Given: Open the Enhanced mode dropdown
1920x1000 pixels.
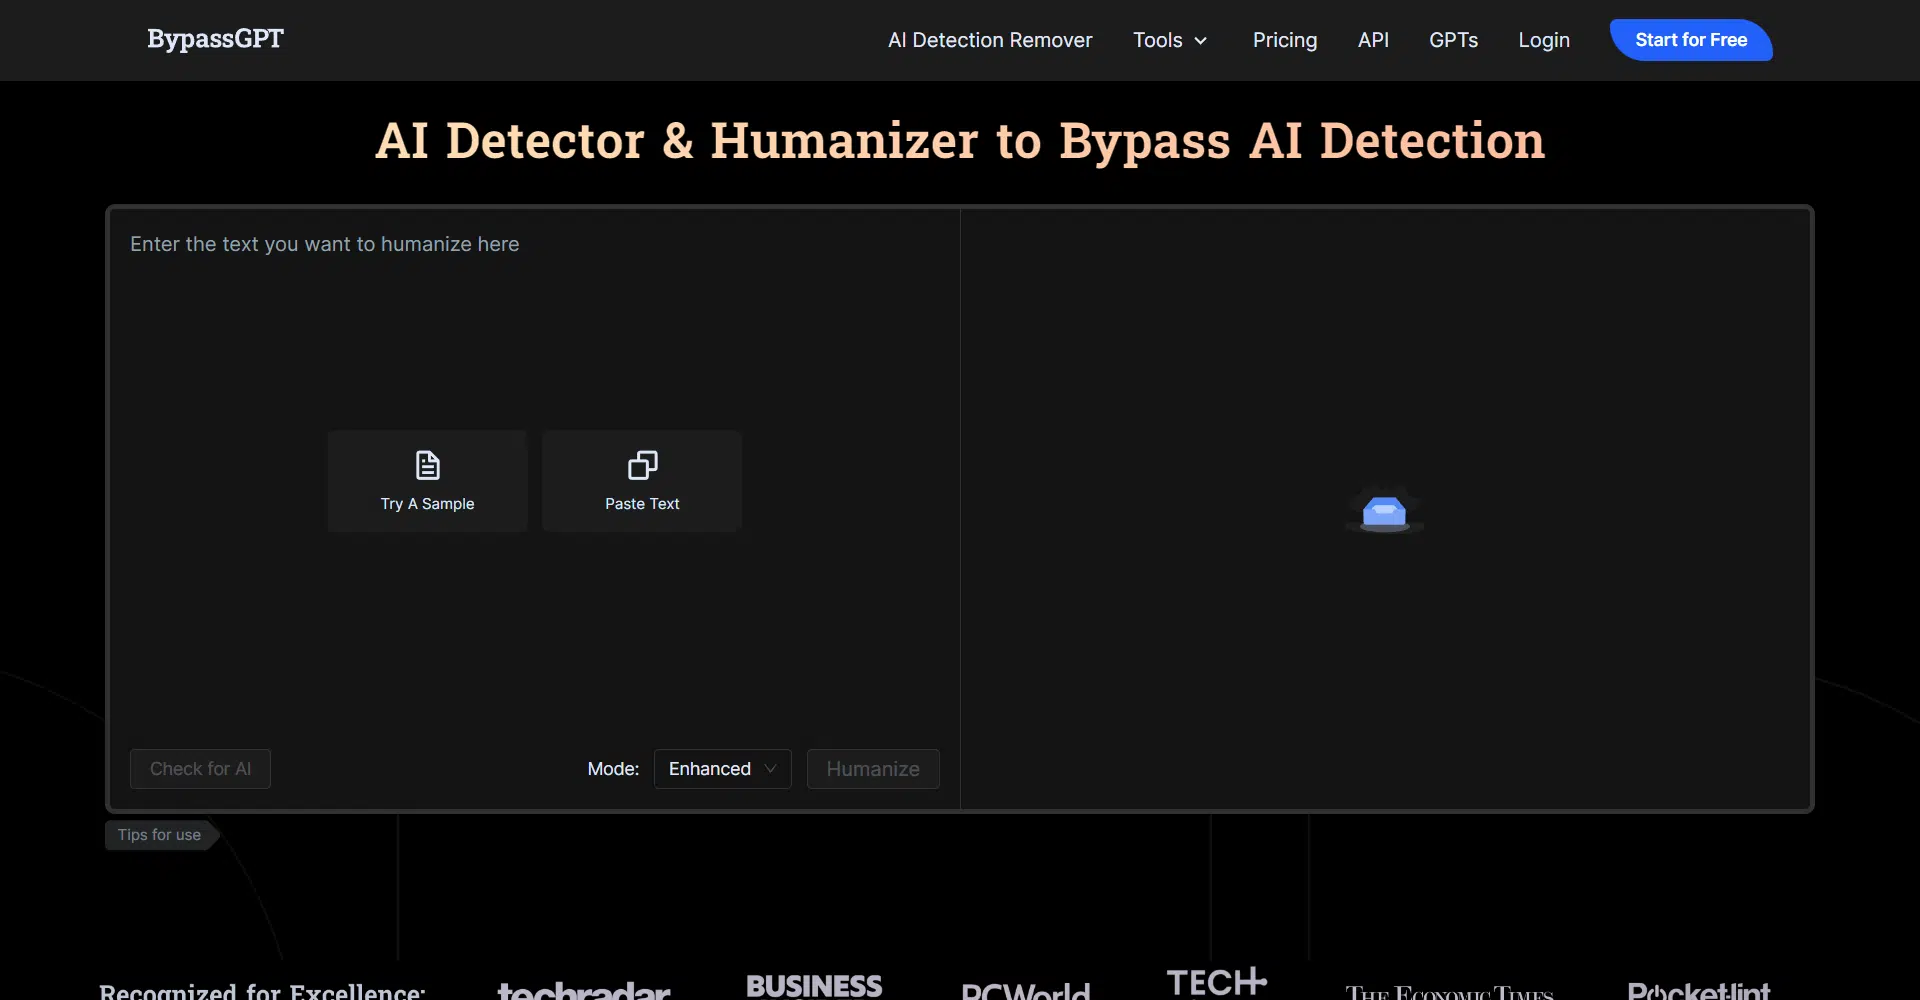Looking at the screenshot, I should (x=722, y=769).
